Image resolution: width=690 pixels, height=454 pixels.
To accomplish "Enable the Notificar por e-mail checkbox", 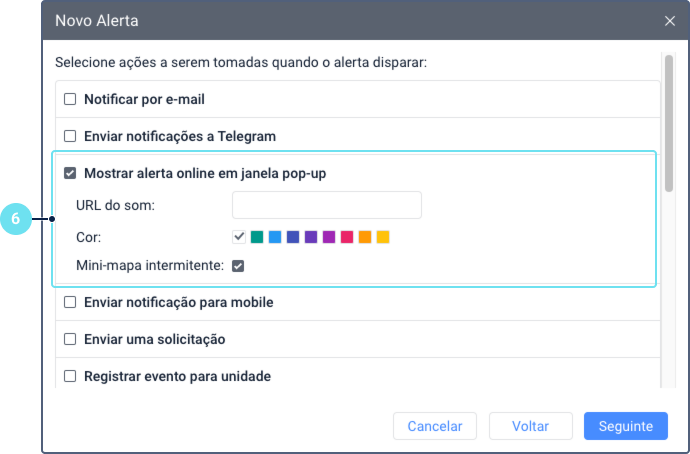I will coord(70,99).
